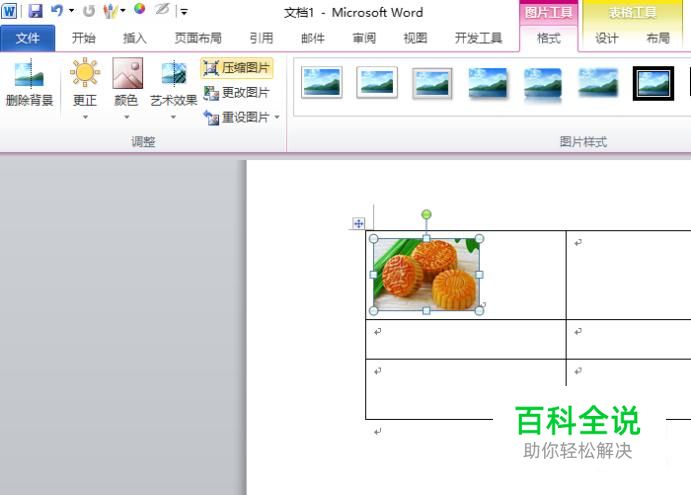Click the 压缩图片 compress pictures button
This screenshot has height=495, width=691.
(237, 68)
